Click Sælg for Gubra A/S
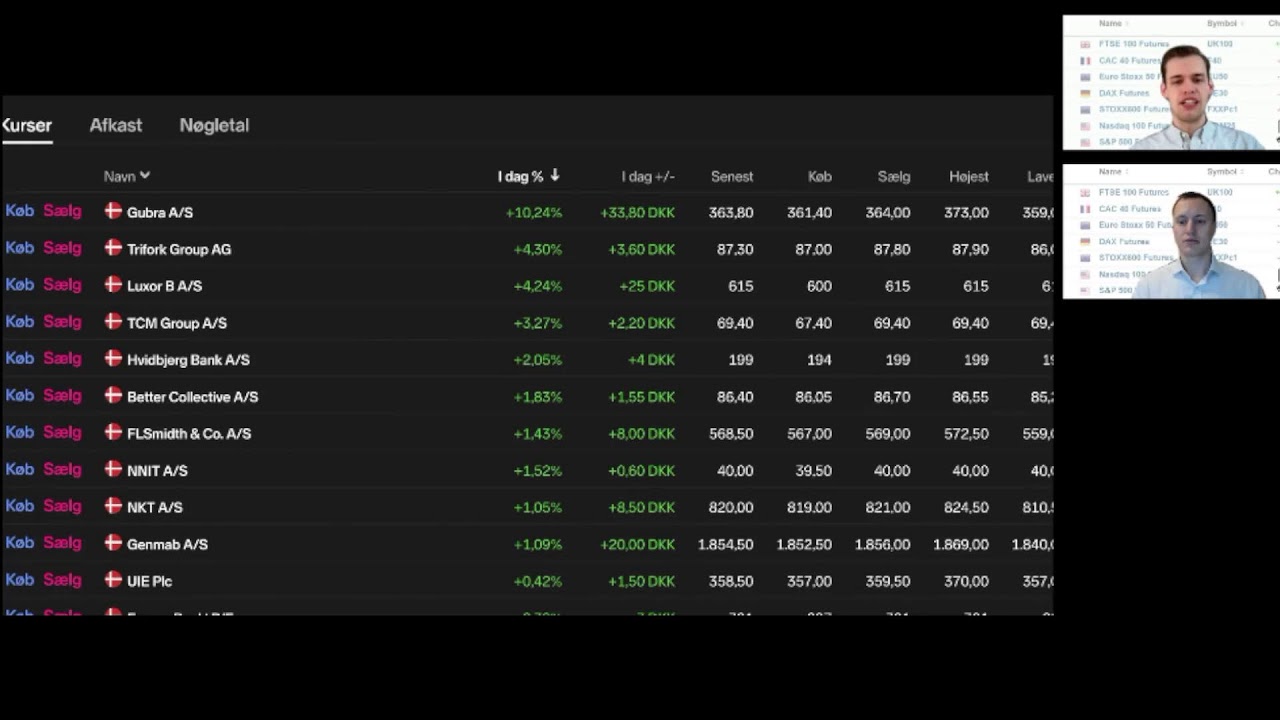This screenshot has width=1280, height=720. coord(62,211)
